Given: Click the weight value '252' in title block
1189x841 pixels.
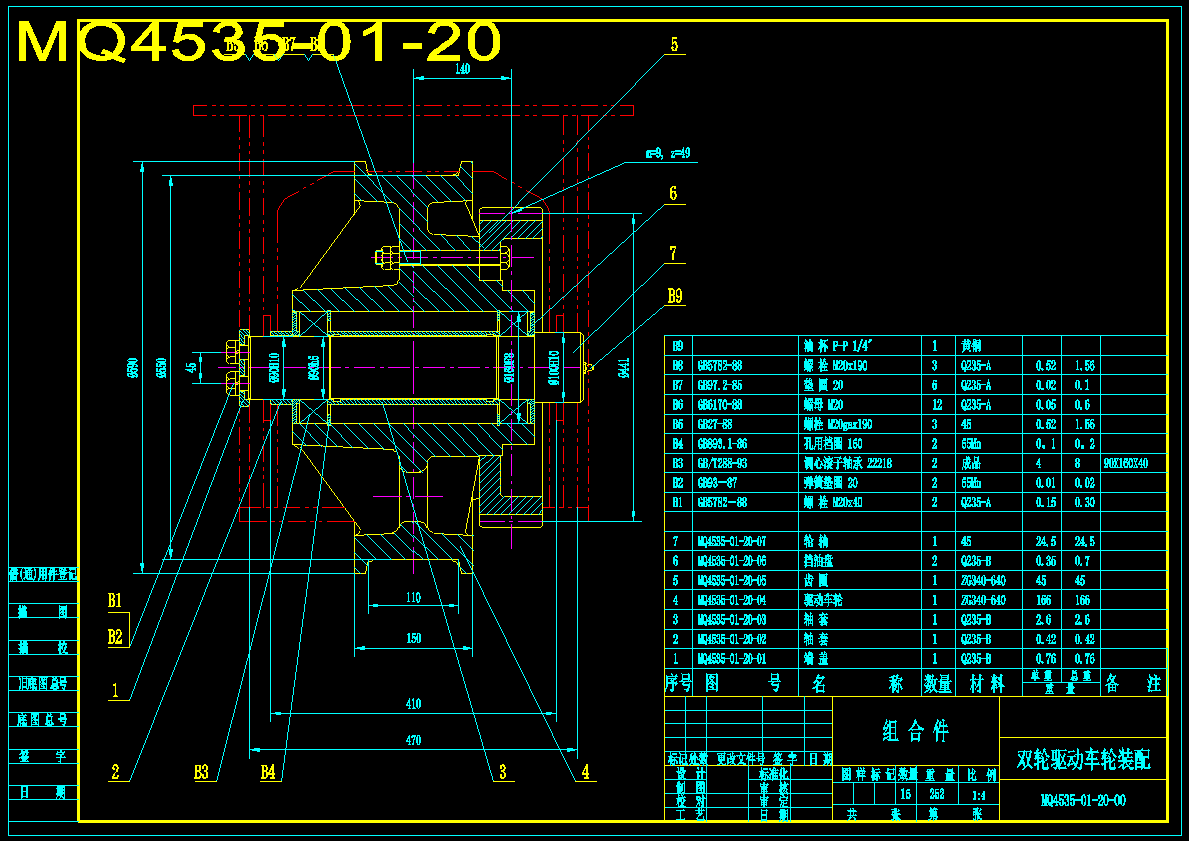Looking at the screenshot, I should pos(937,795).
